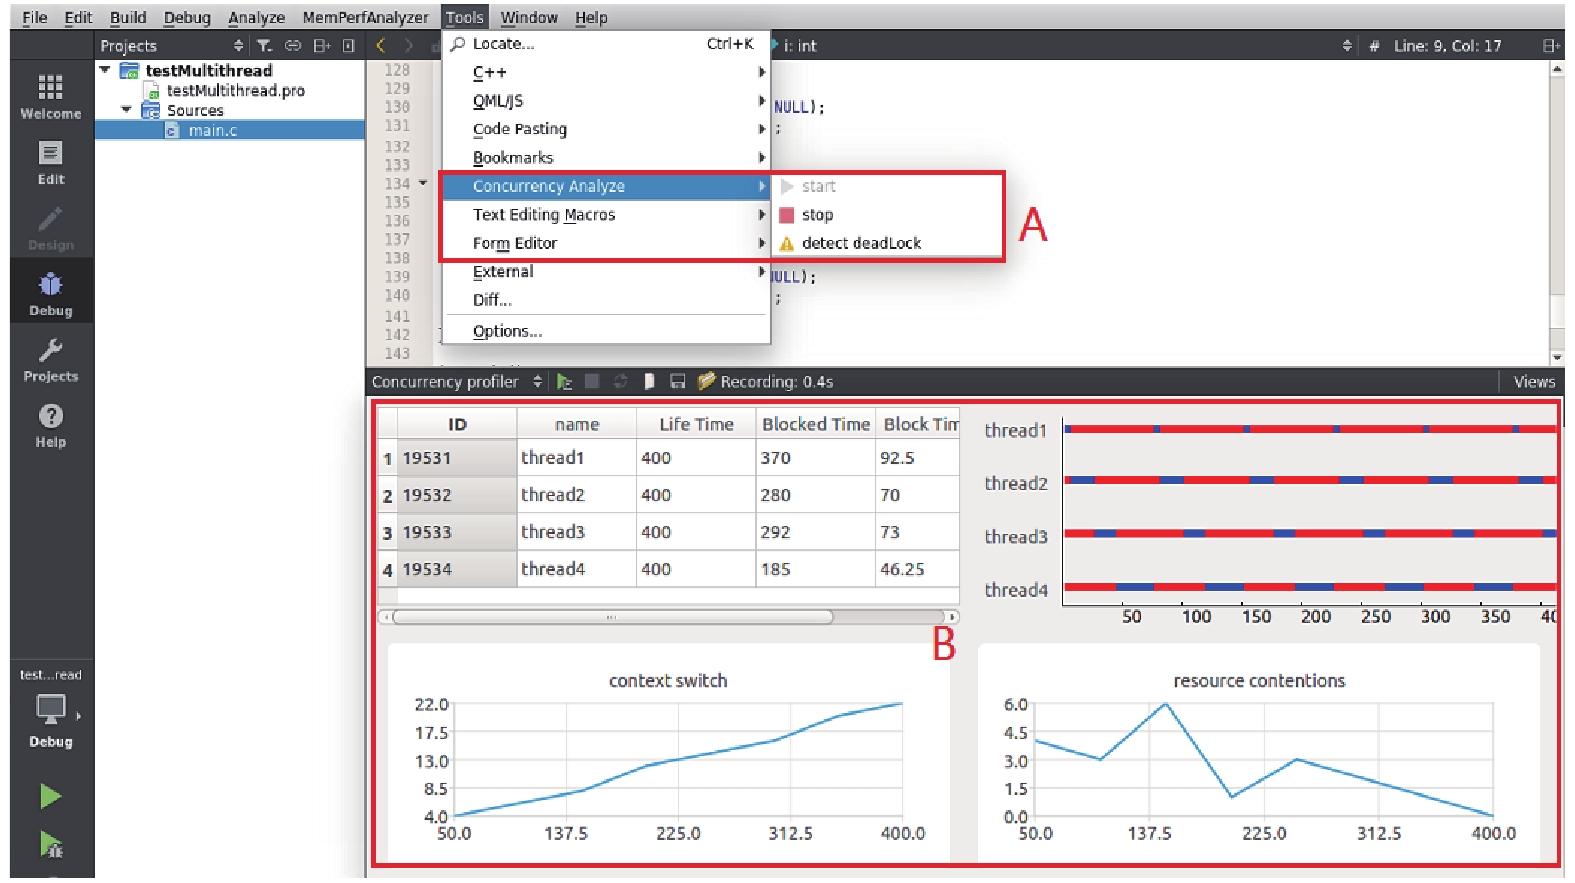Open the Help mode icon
The height and width of the screenshot is (883, 1575).
tap(50, 426)
